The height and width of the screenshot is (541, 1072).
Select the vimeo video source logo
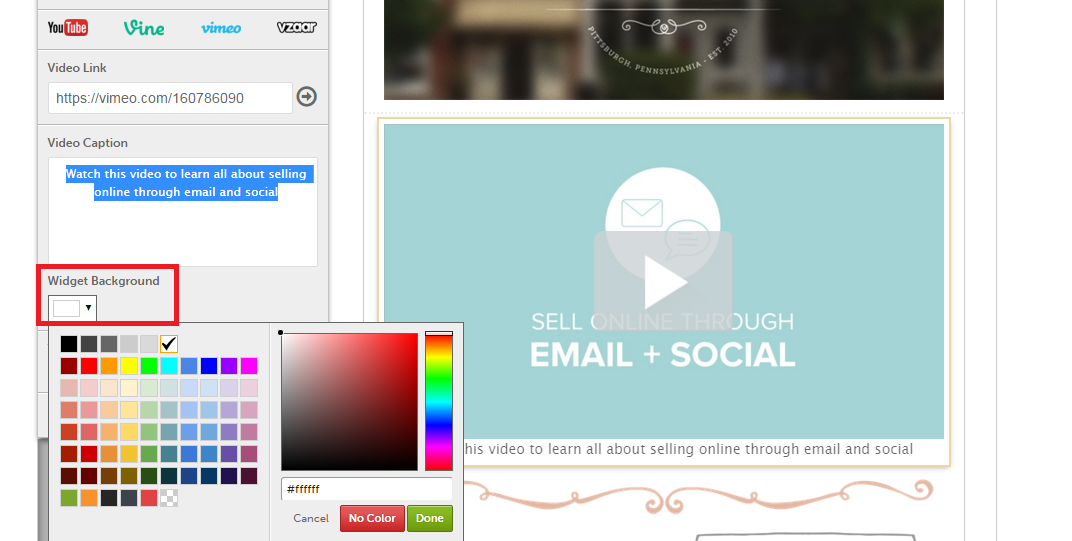pos(221,28)
